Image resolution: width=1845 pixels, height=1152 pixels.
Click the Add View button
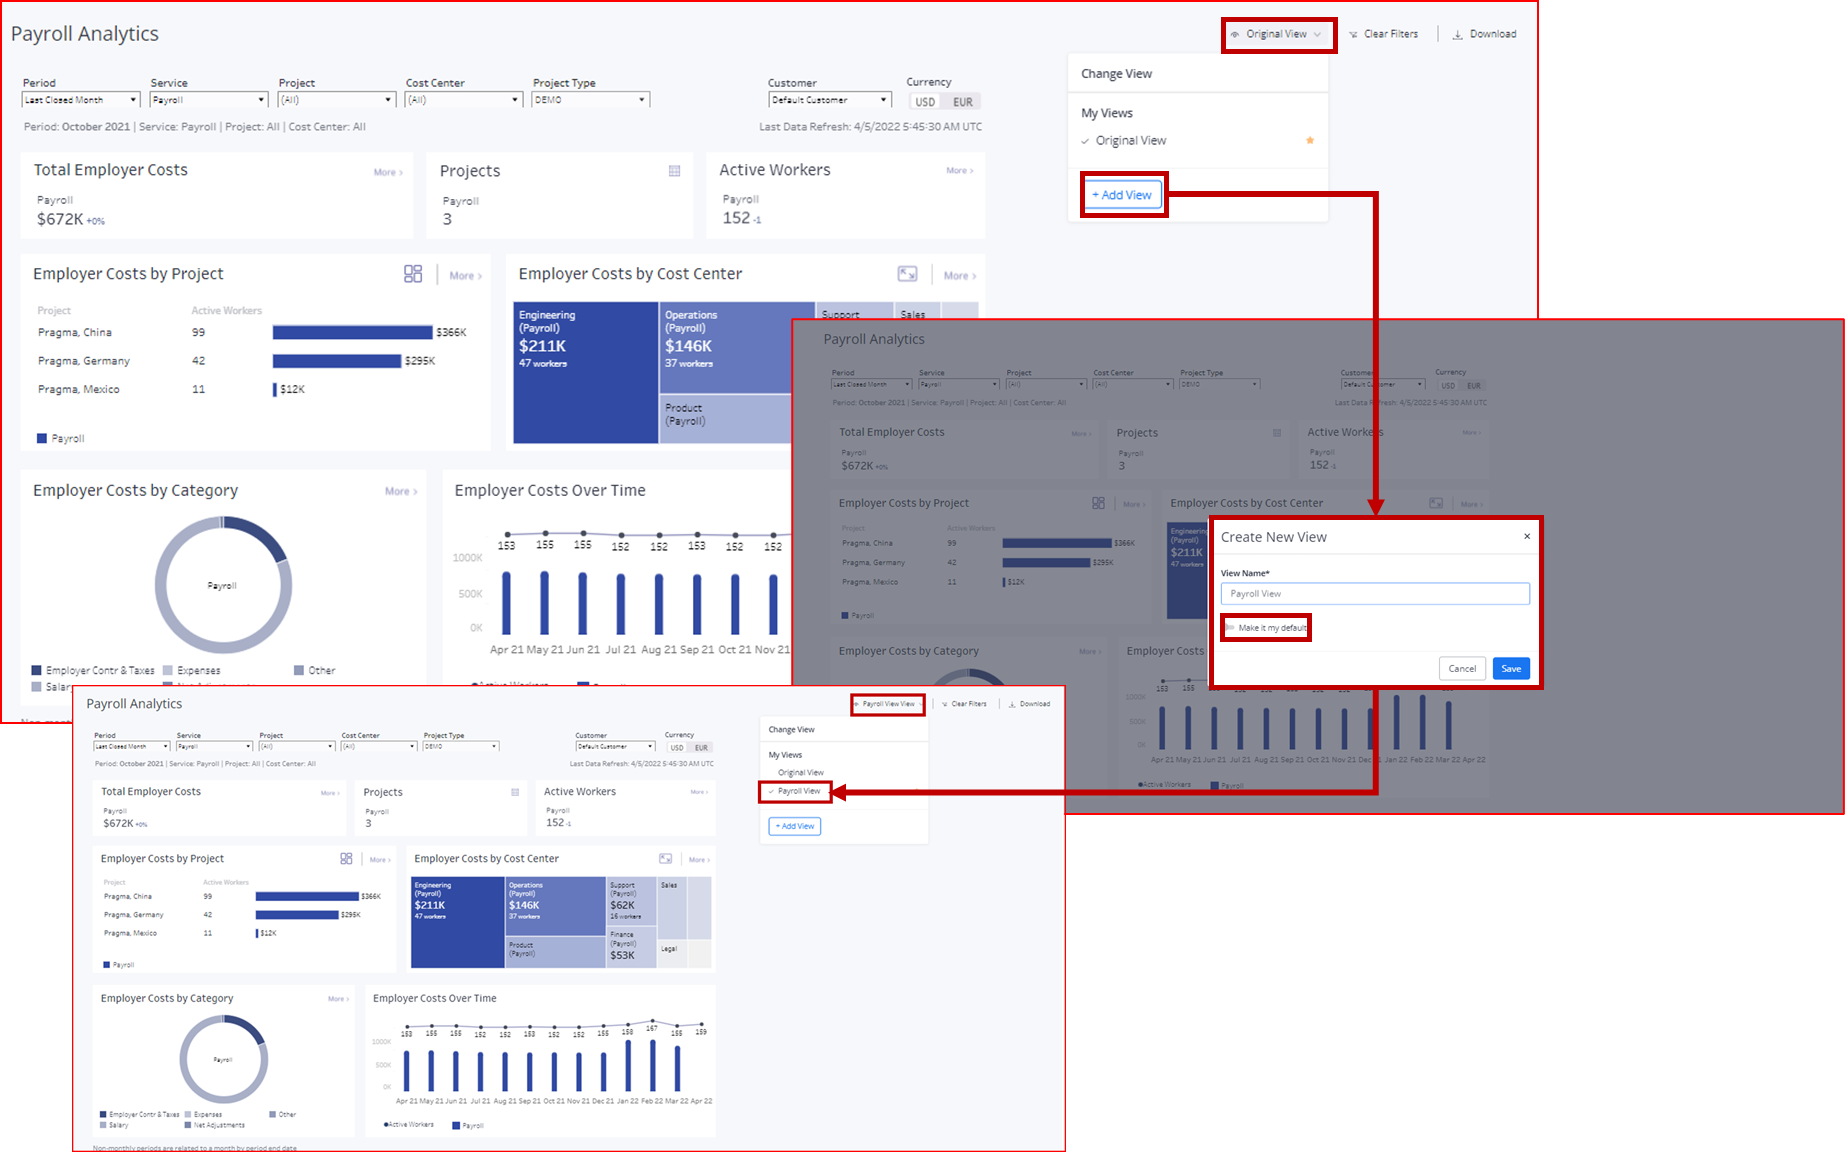coord(1122,194)
